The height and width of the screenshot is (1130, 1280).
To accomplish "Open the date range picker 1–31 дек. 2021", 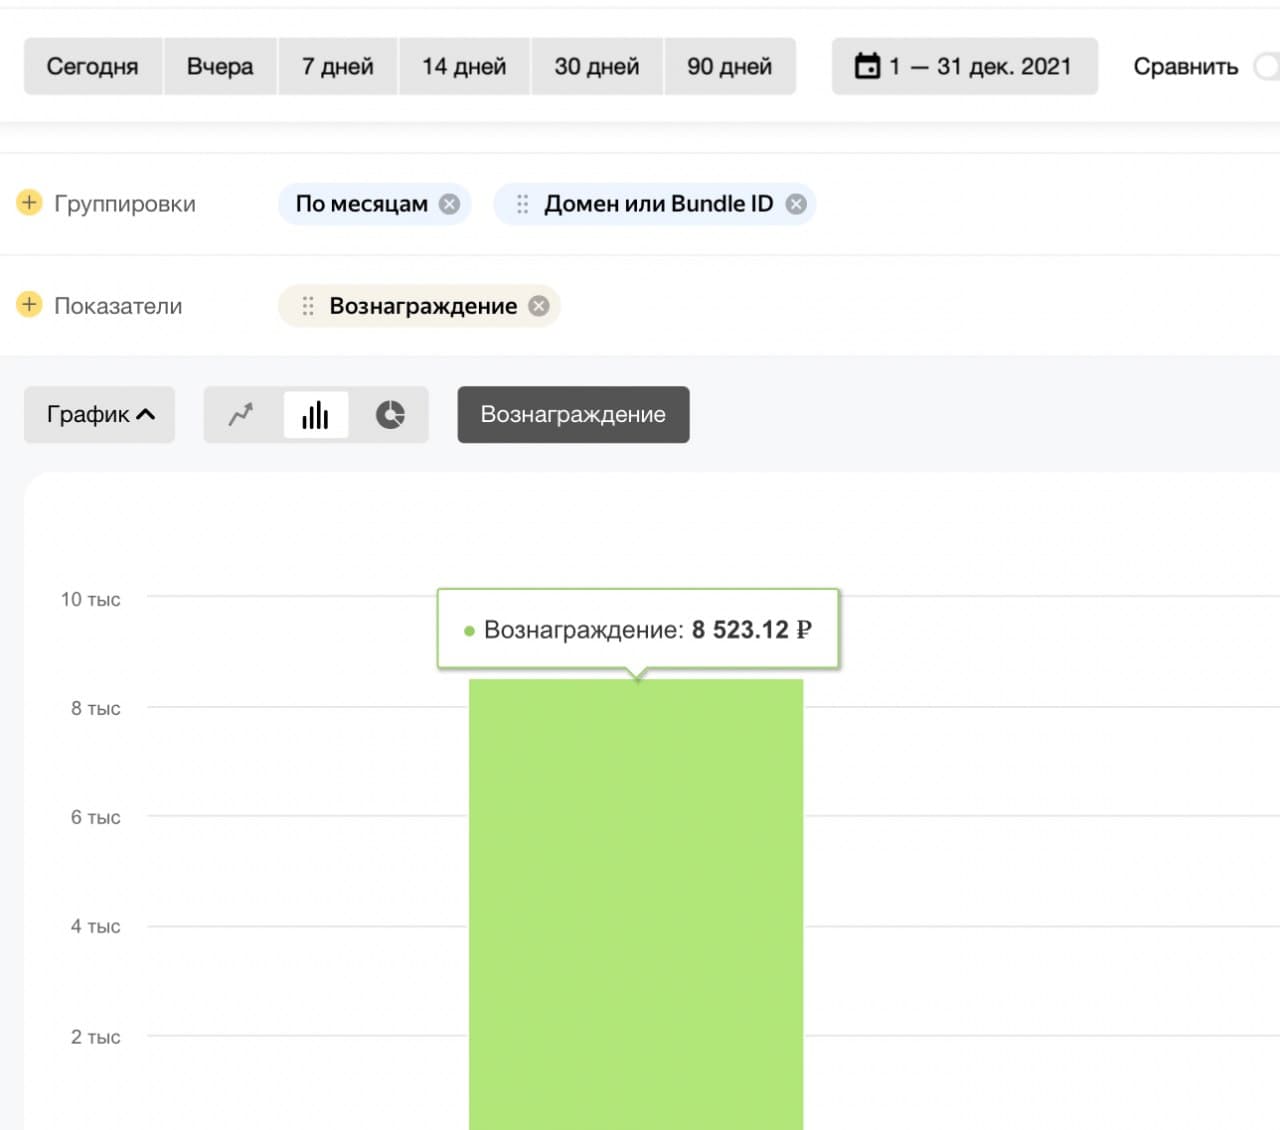I will coord(964,67).
